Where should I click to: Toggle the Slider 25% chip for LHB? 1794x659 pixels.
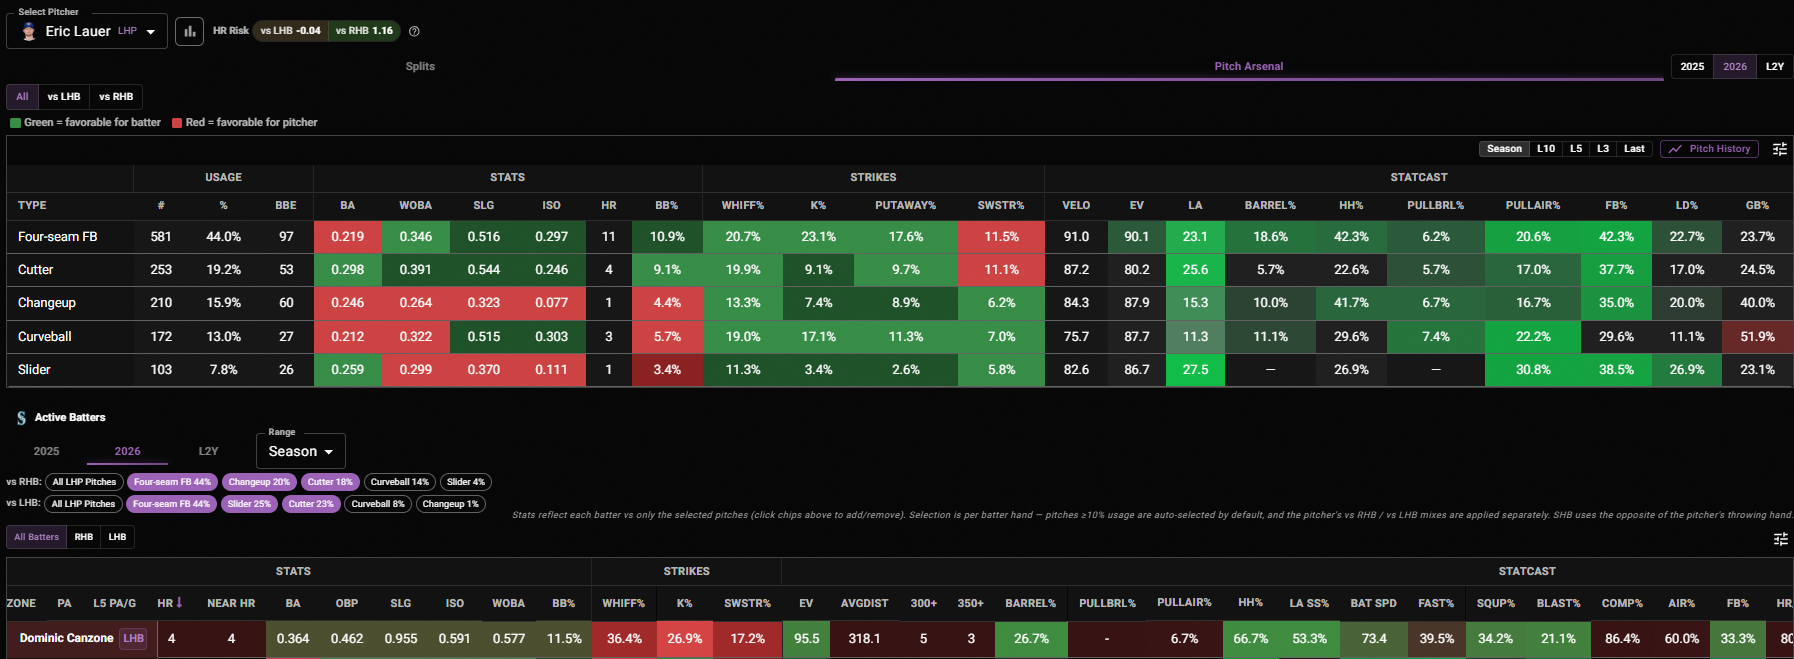click(x=249, y=504)
